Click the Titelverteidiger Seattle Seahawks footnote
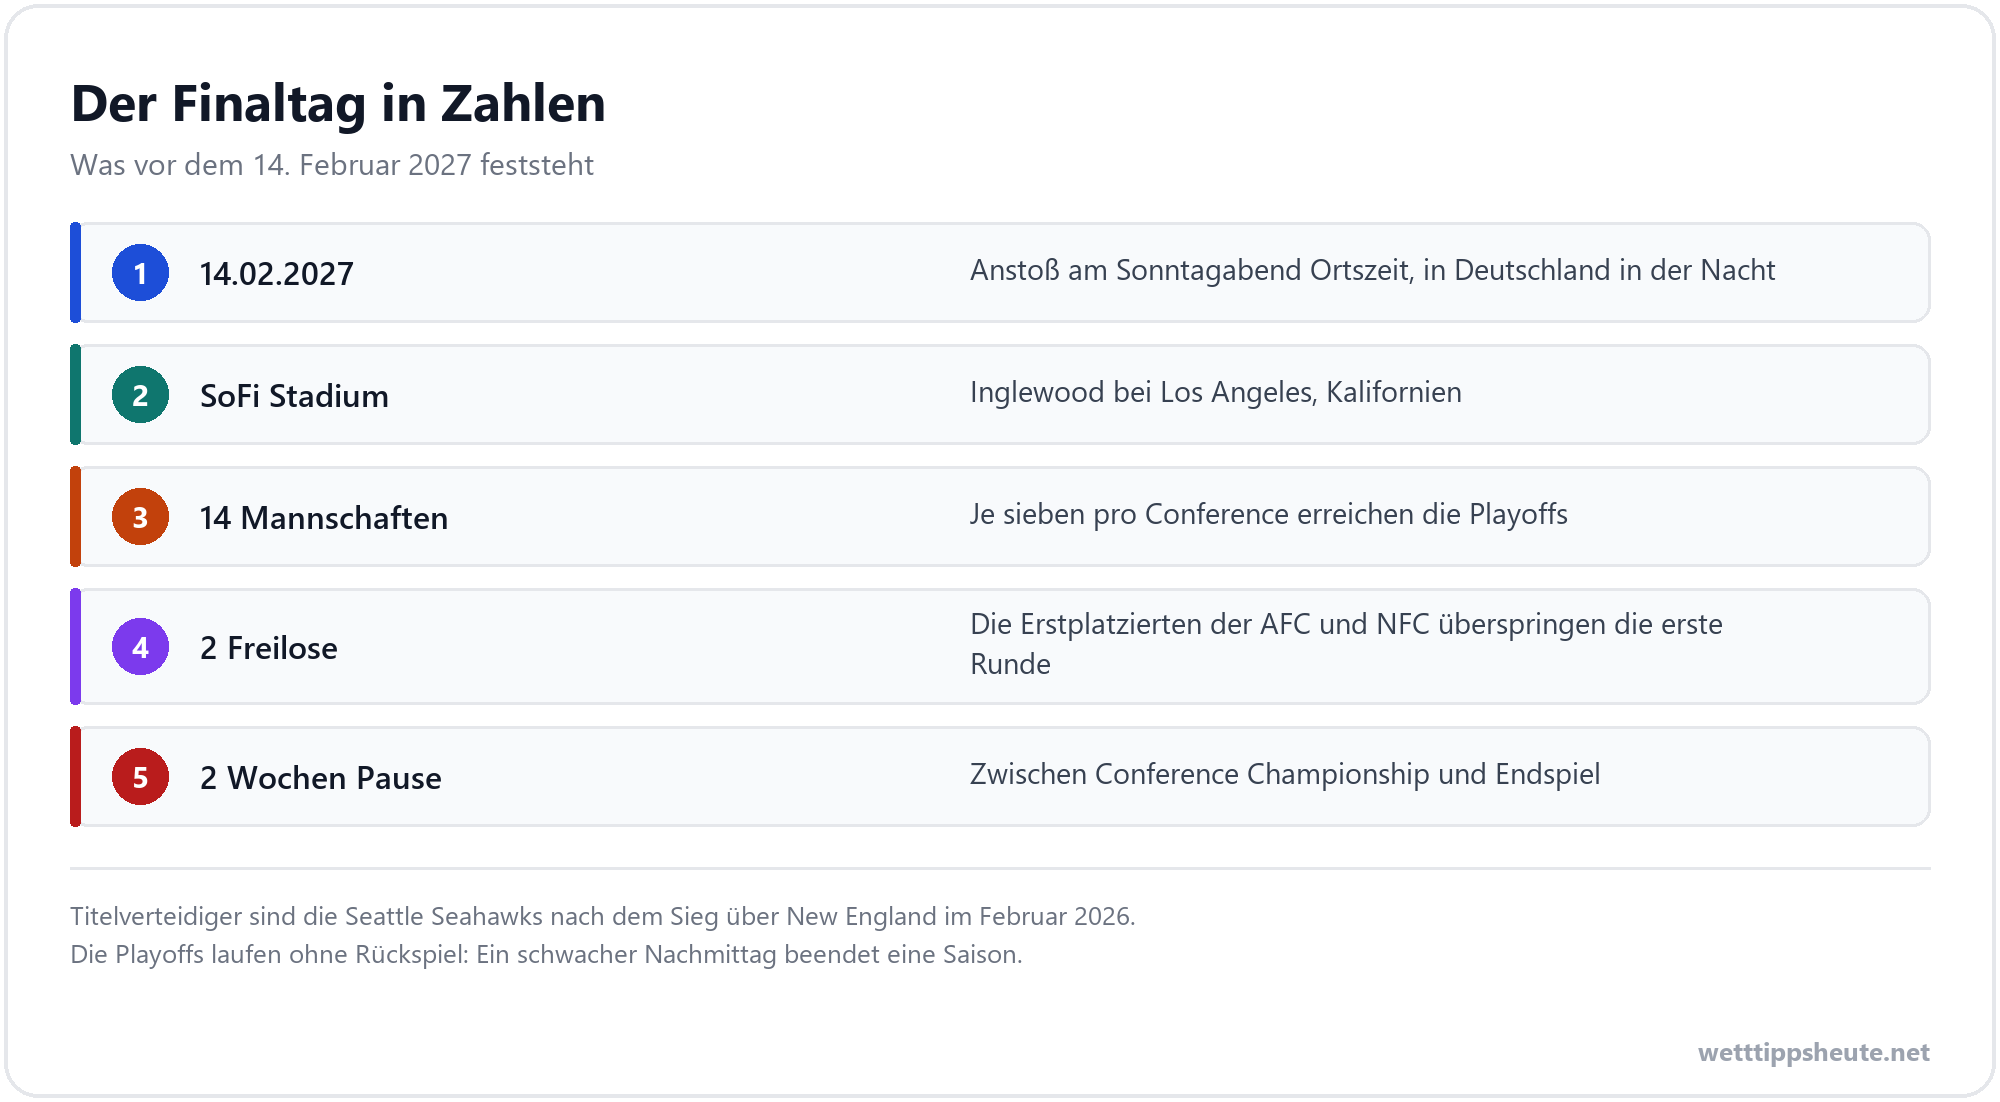Screen dimensions: 2000x1102 [603, 916]
